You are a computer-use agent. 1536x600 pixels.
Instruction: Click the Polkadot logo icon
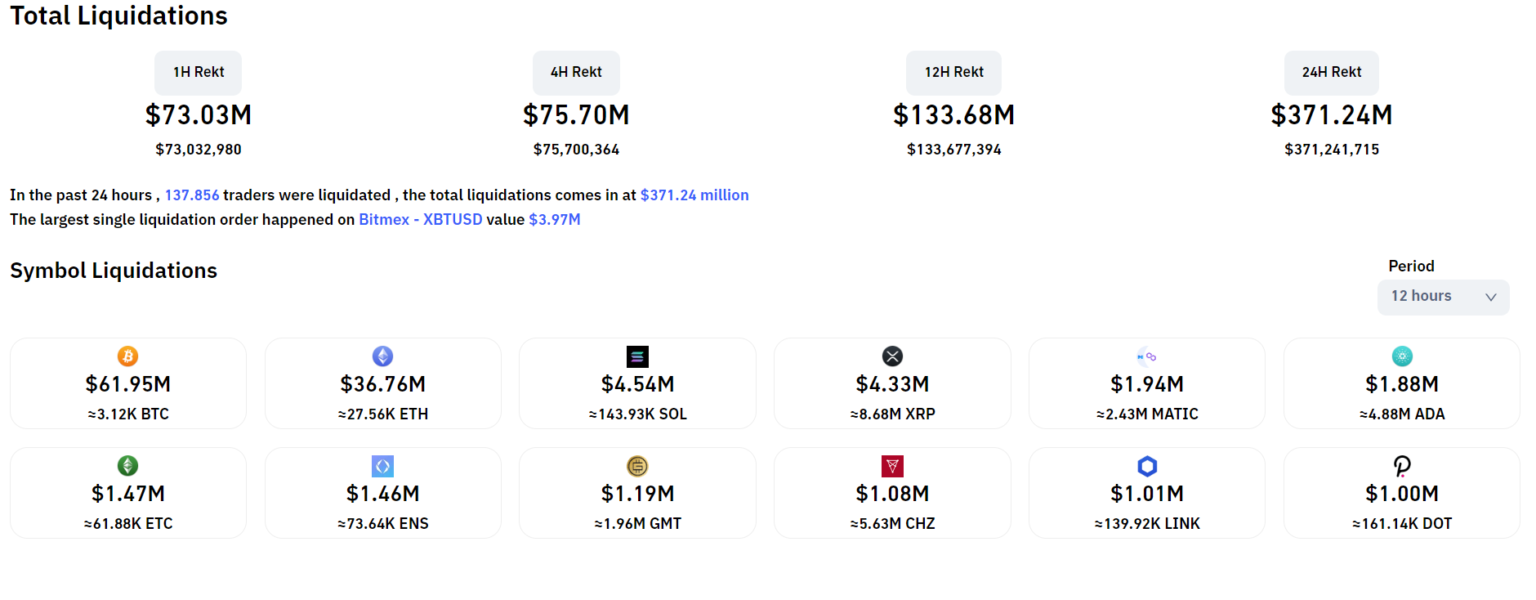click(1402, 466)
